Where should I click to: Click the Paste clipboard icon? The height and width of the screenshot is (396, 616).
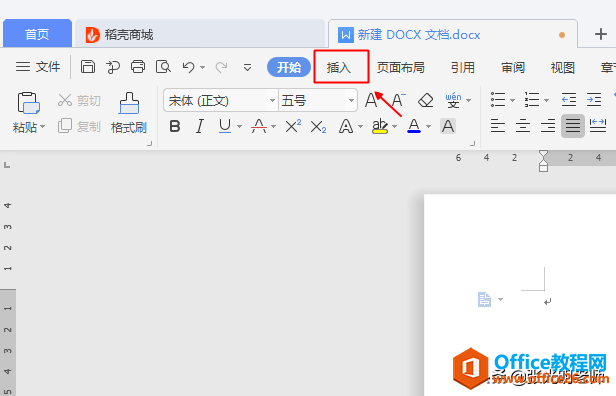pyautogui.click(x=28, y=103)
